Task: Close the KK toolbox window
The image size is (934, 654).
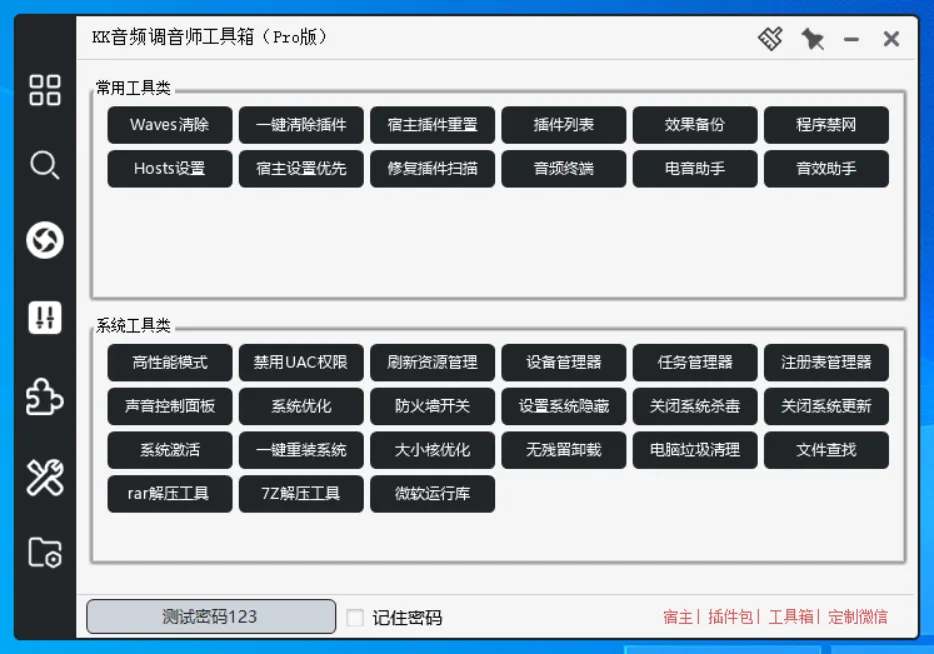Action: (891, 39)
